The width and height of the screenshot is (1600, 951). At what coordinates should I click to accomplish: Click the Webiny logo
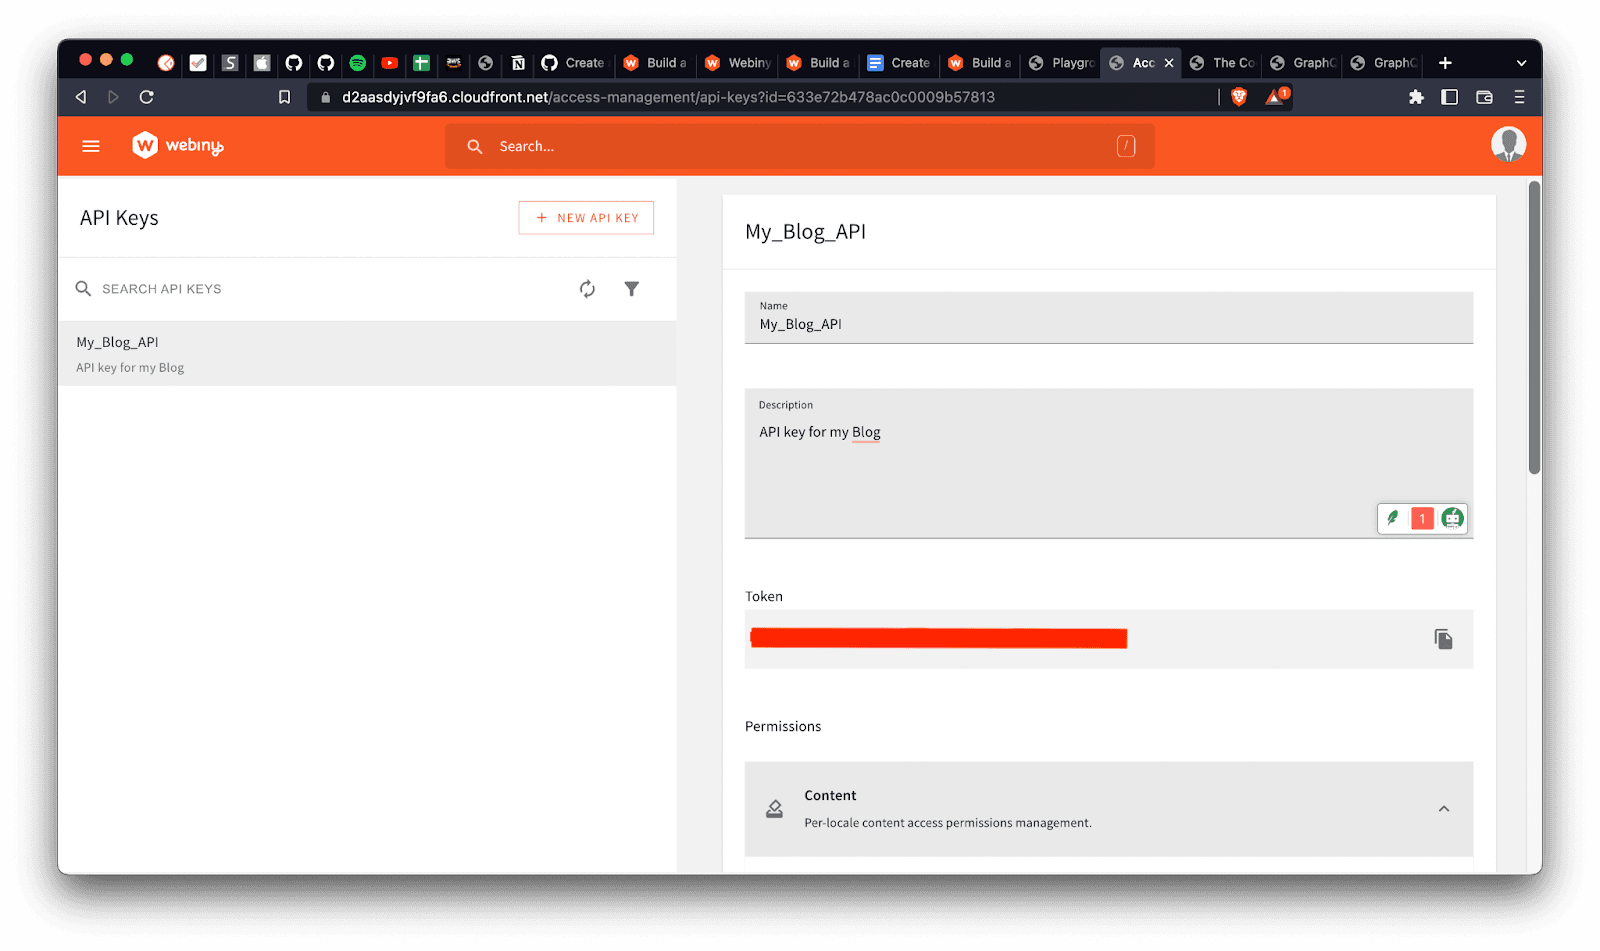[x=178, y=146]
